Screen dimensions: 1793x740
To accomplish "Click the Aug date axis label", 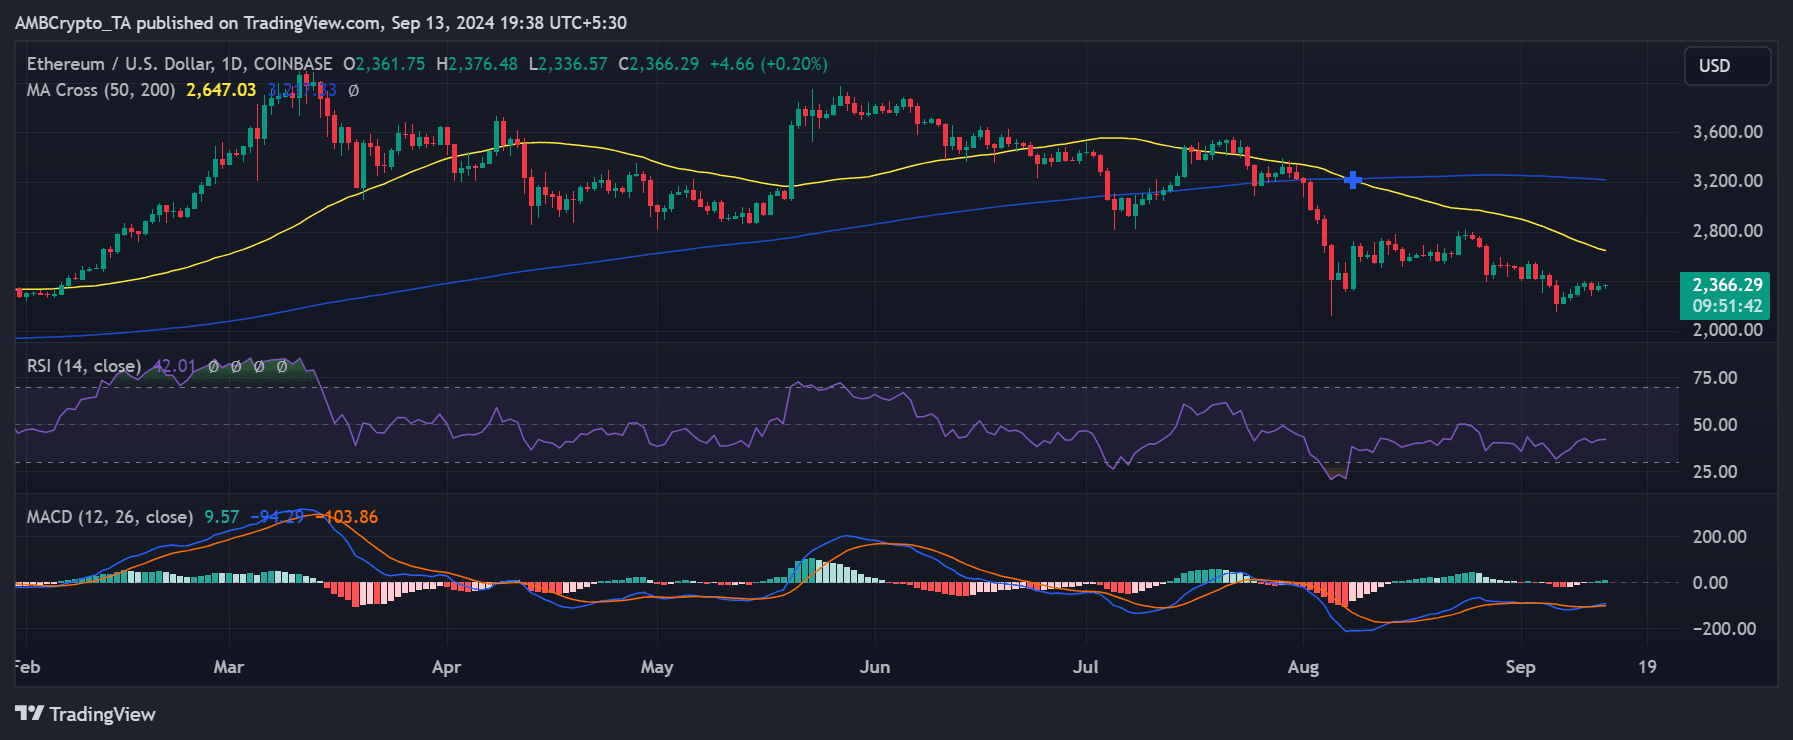I will 1303,667.
